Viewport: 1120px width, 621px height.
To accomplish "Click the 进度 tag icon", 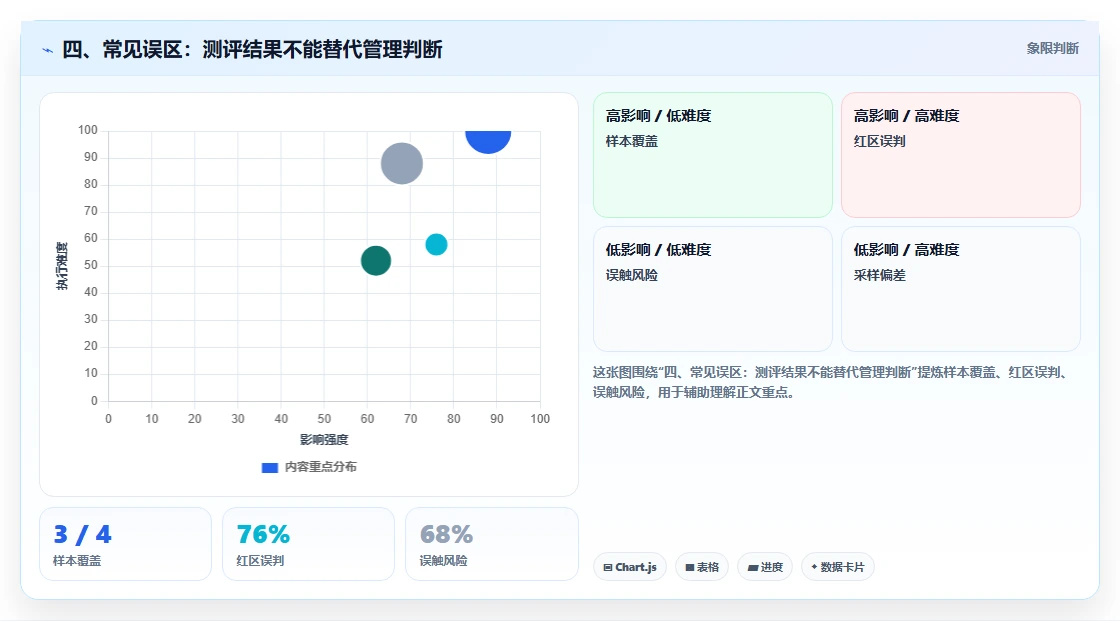I will pyautogui.click(x=753, y=567).
